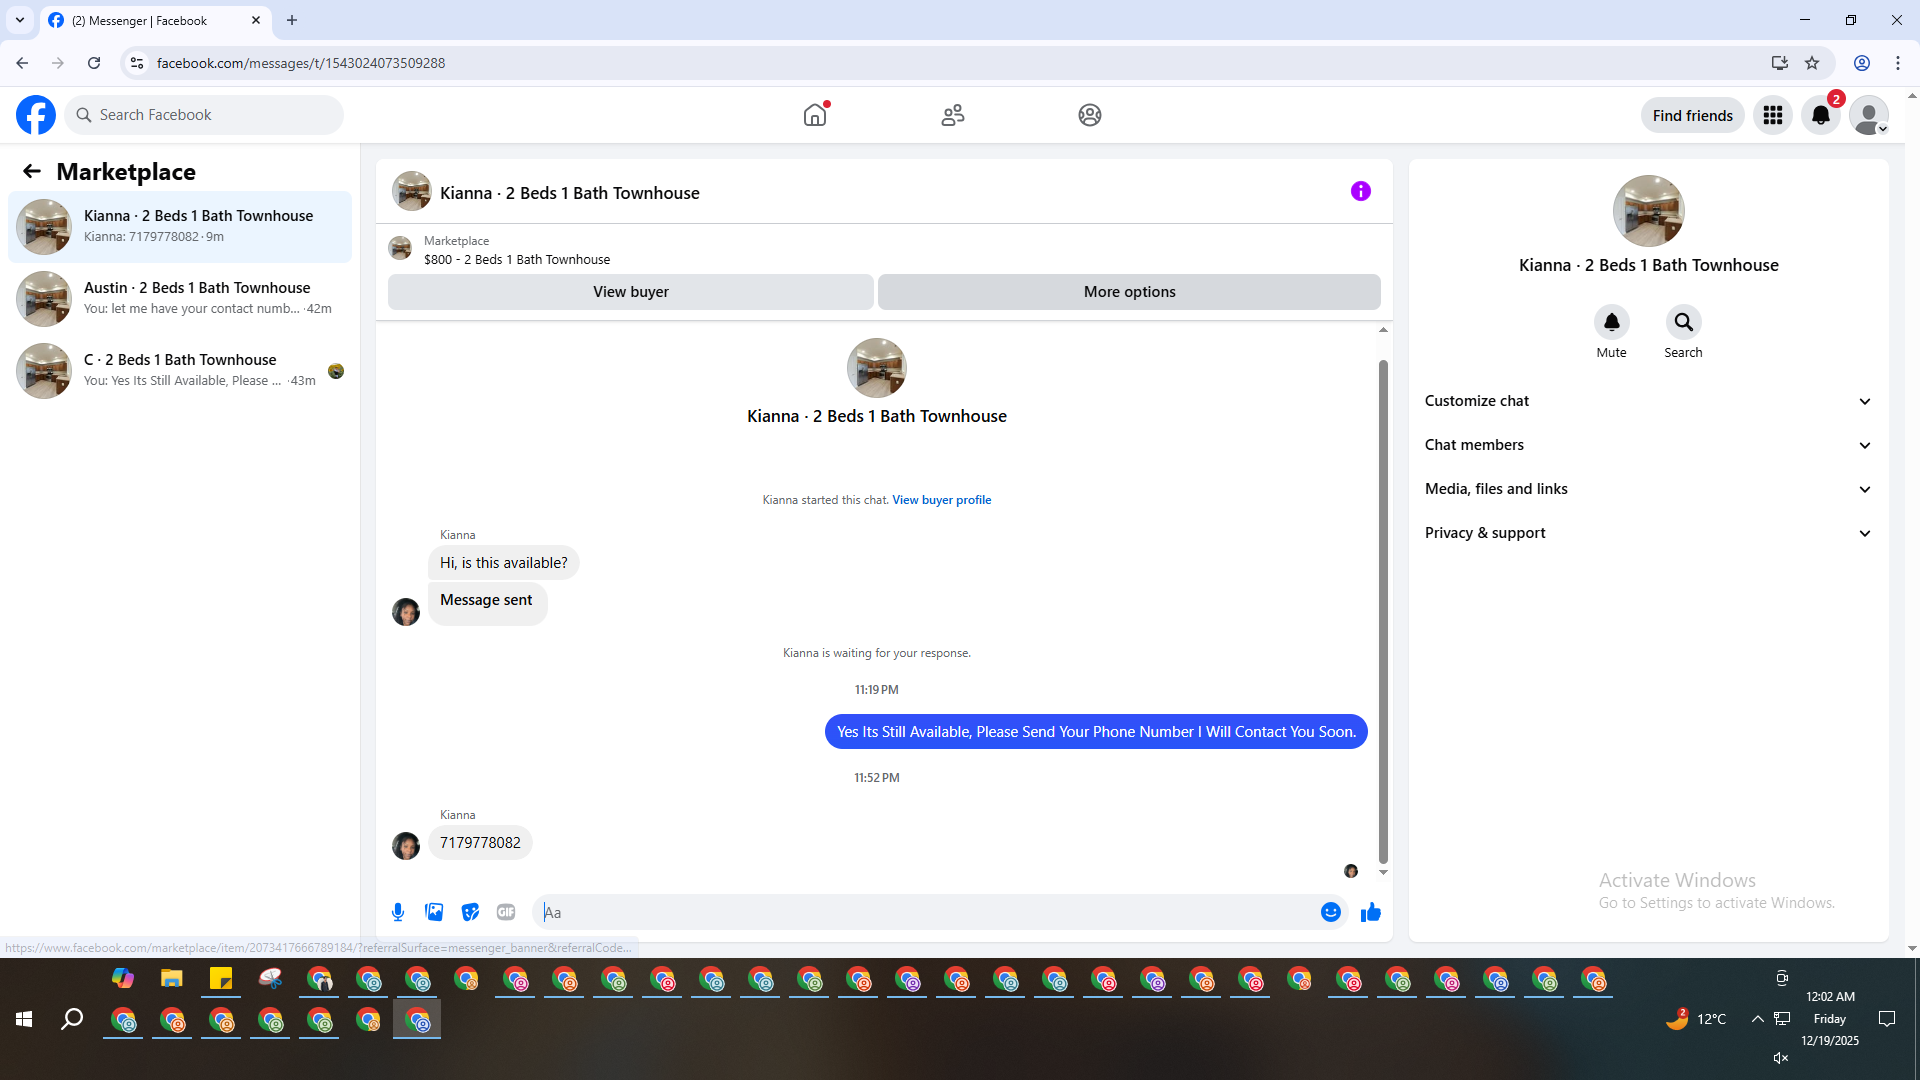
Task: Expand the Customize chat section
Action: tap(1648, 401)
